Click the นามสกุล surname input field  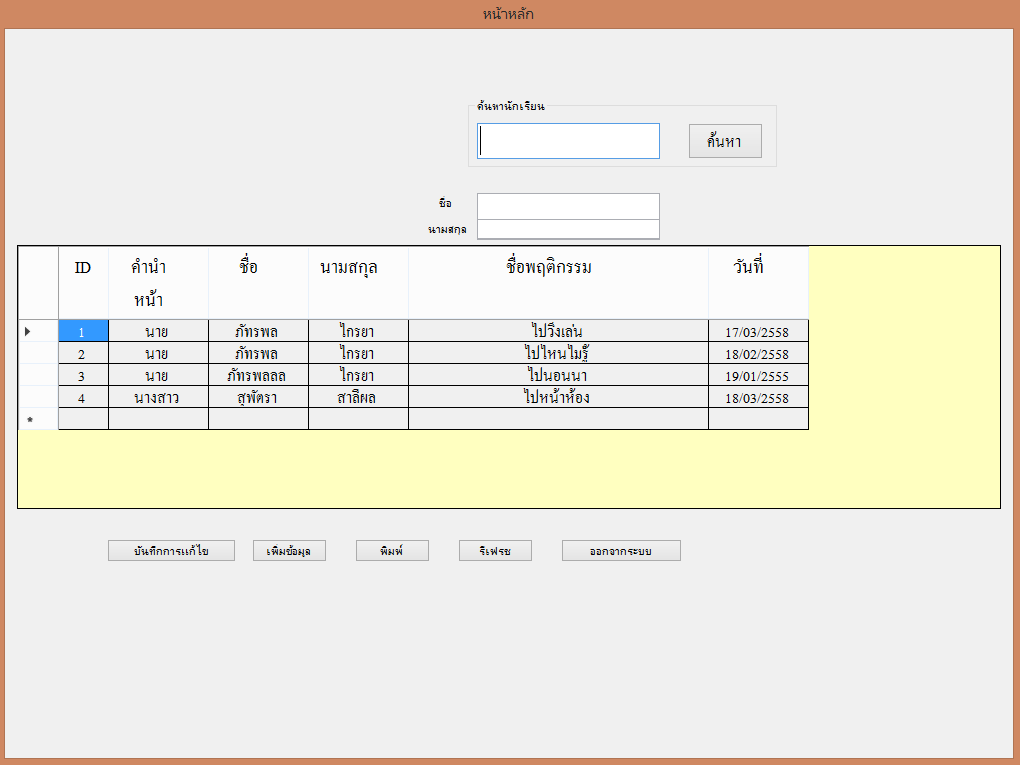(568, 230)
